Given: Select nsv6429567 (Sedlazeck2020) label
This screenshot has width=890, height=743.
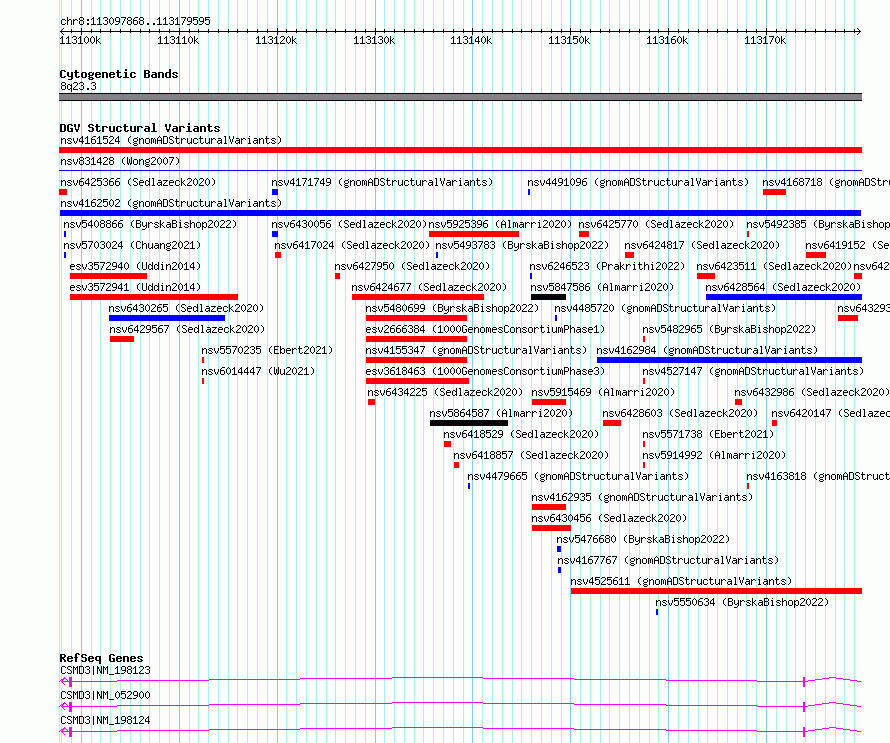Looking at the screenshot, I should tap(187, 329).
